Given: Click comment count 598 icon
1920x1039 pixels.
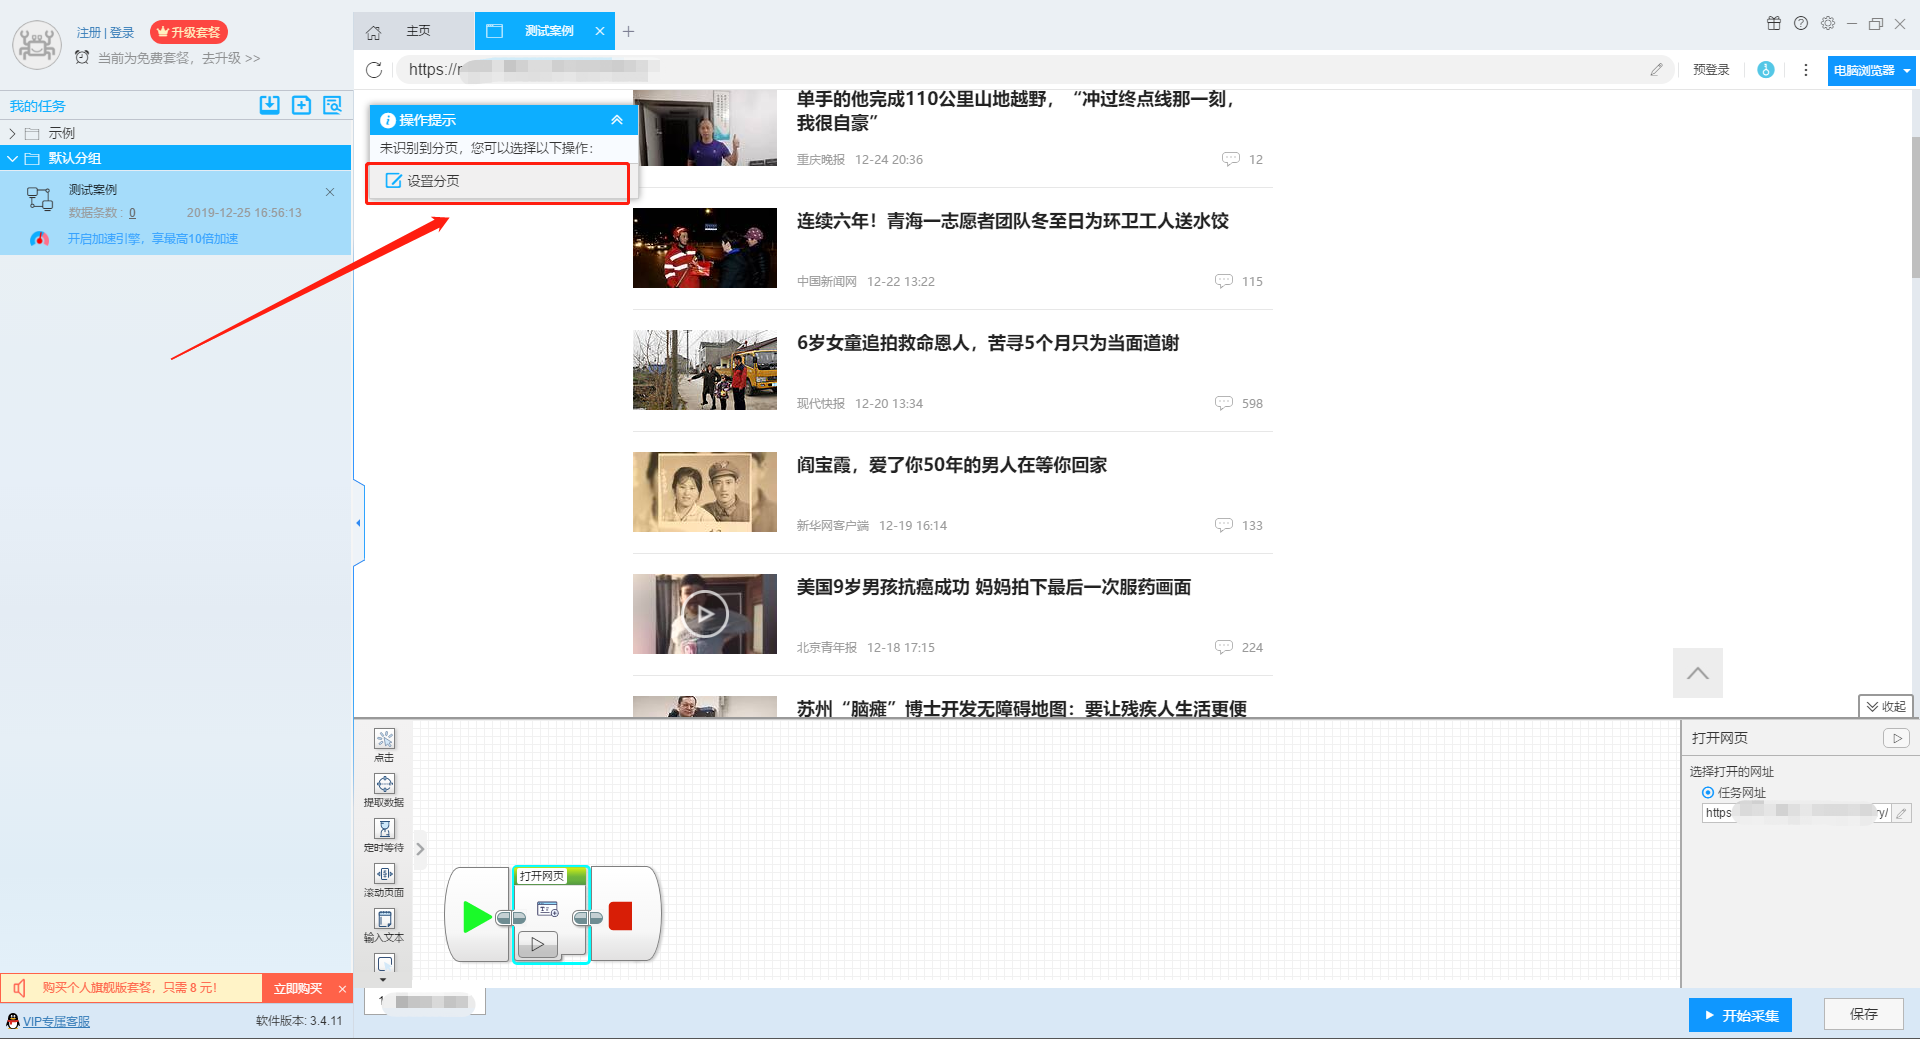Looking at the screenshot, I should click(x=1224, y=403).
